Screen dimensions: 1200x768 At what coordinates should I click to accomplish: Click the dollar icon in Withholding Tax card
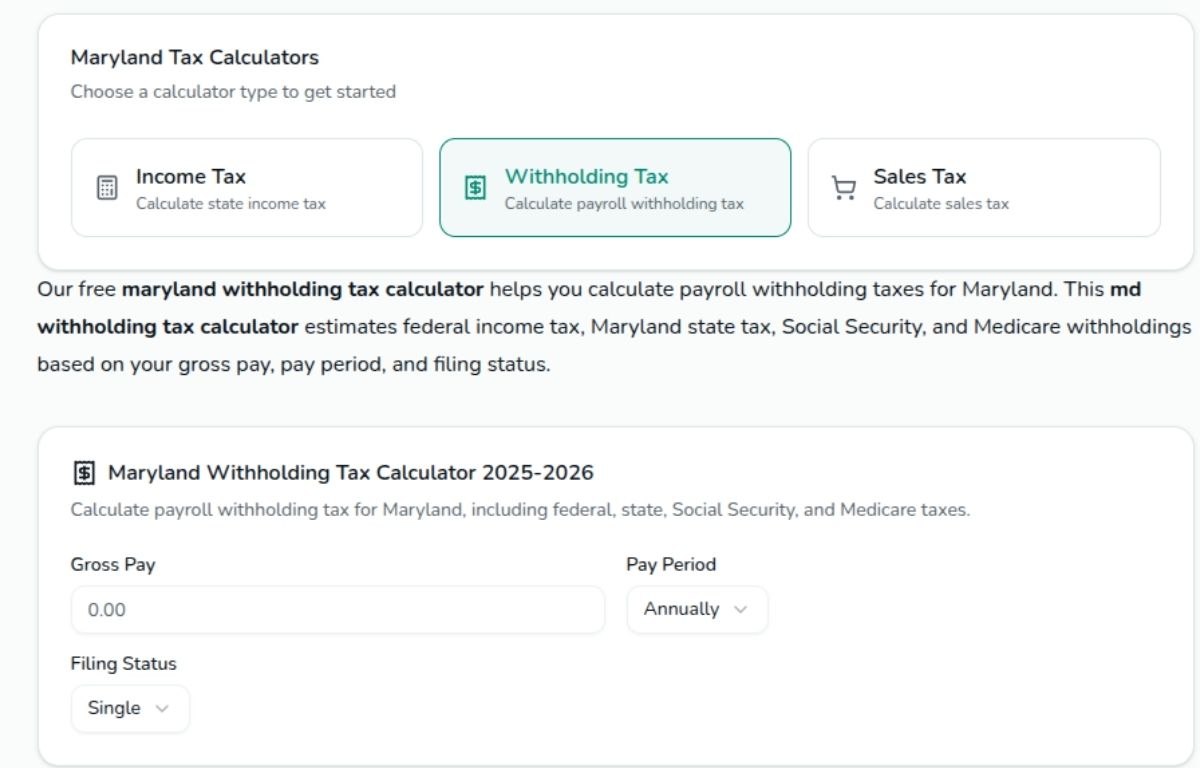click(476, 188)
